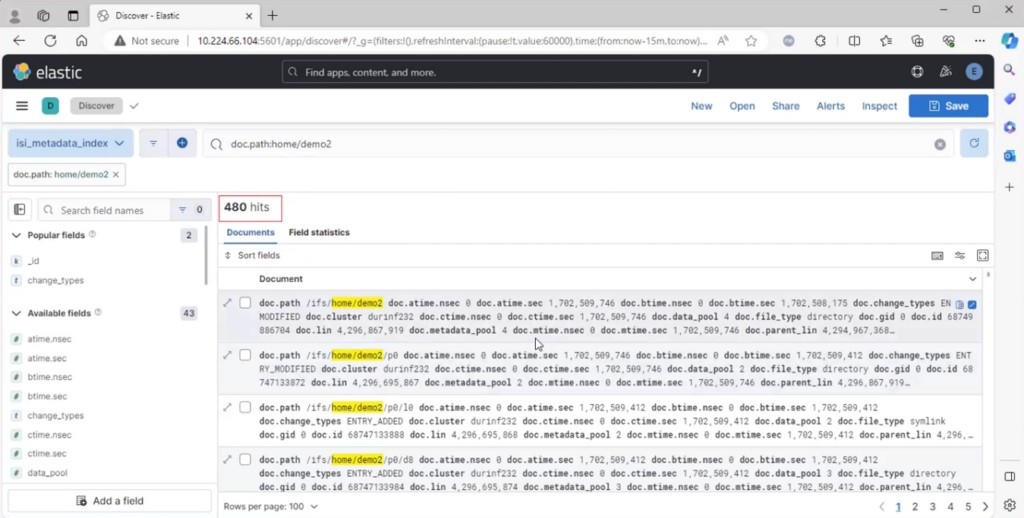The height and width of the screenshot is (518, 1024).
Task: Clear the search query text
Action: pos(939,144)
